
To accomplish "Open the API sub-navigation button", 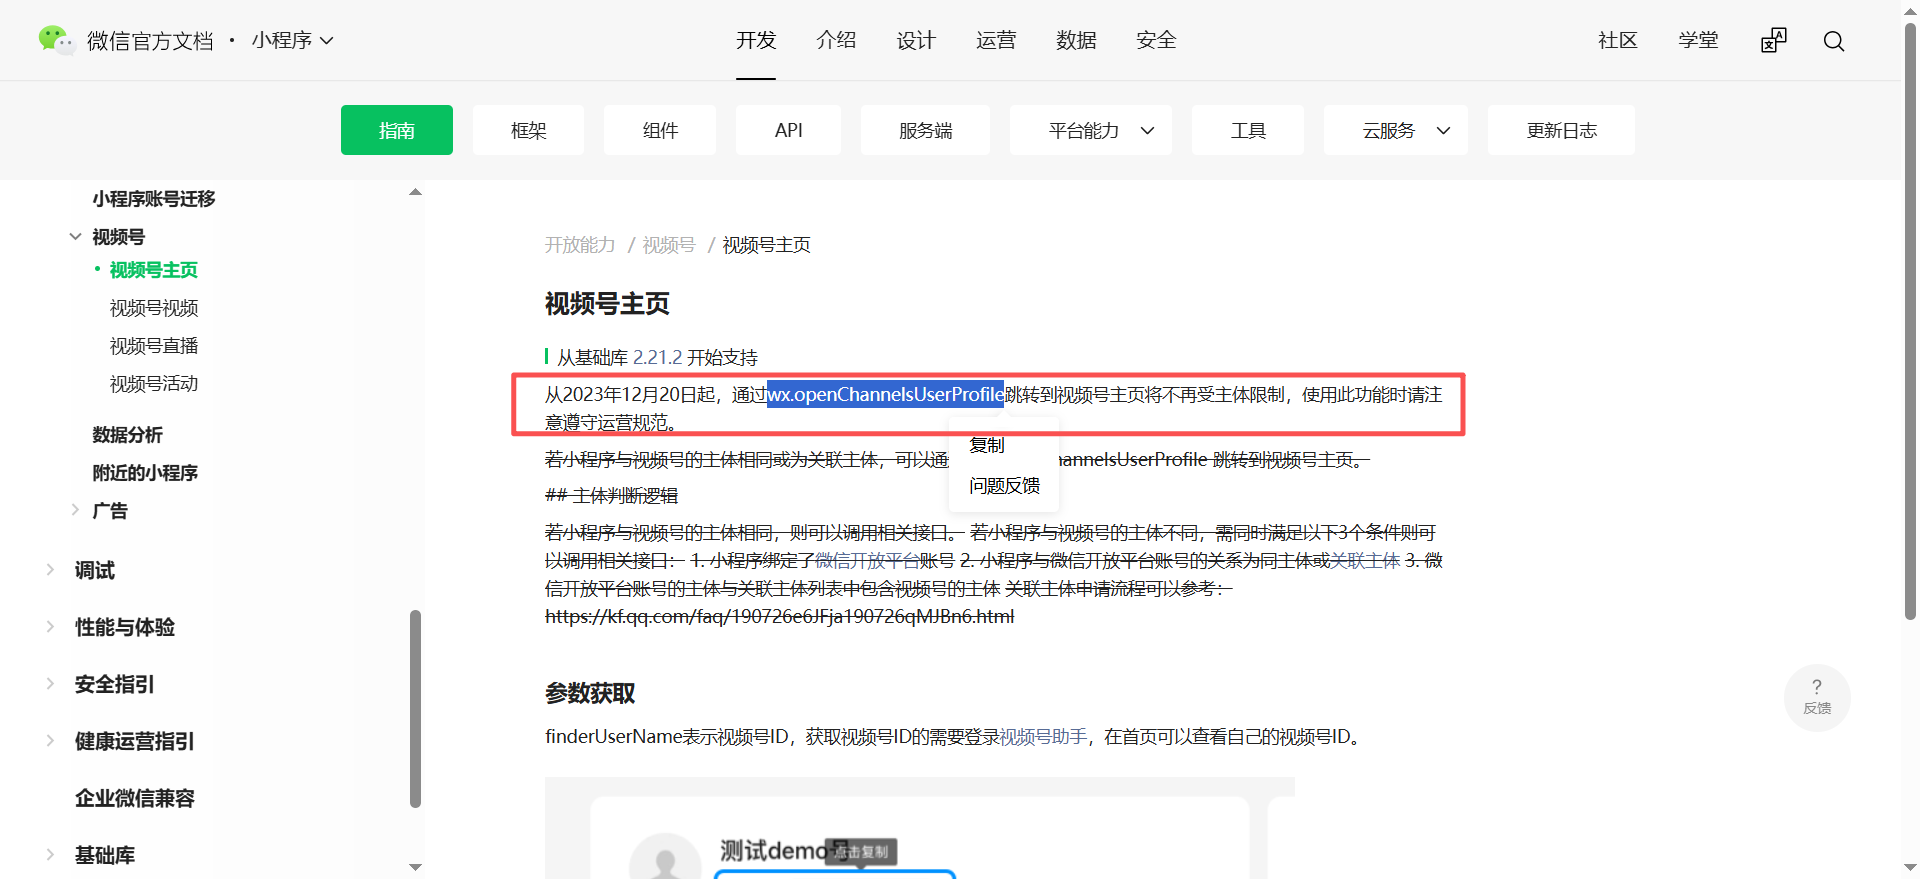I will click(788, 130).
